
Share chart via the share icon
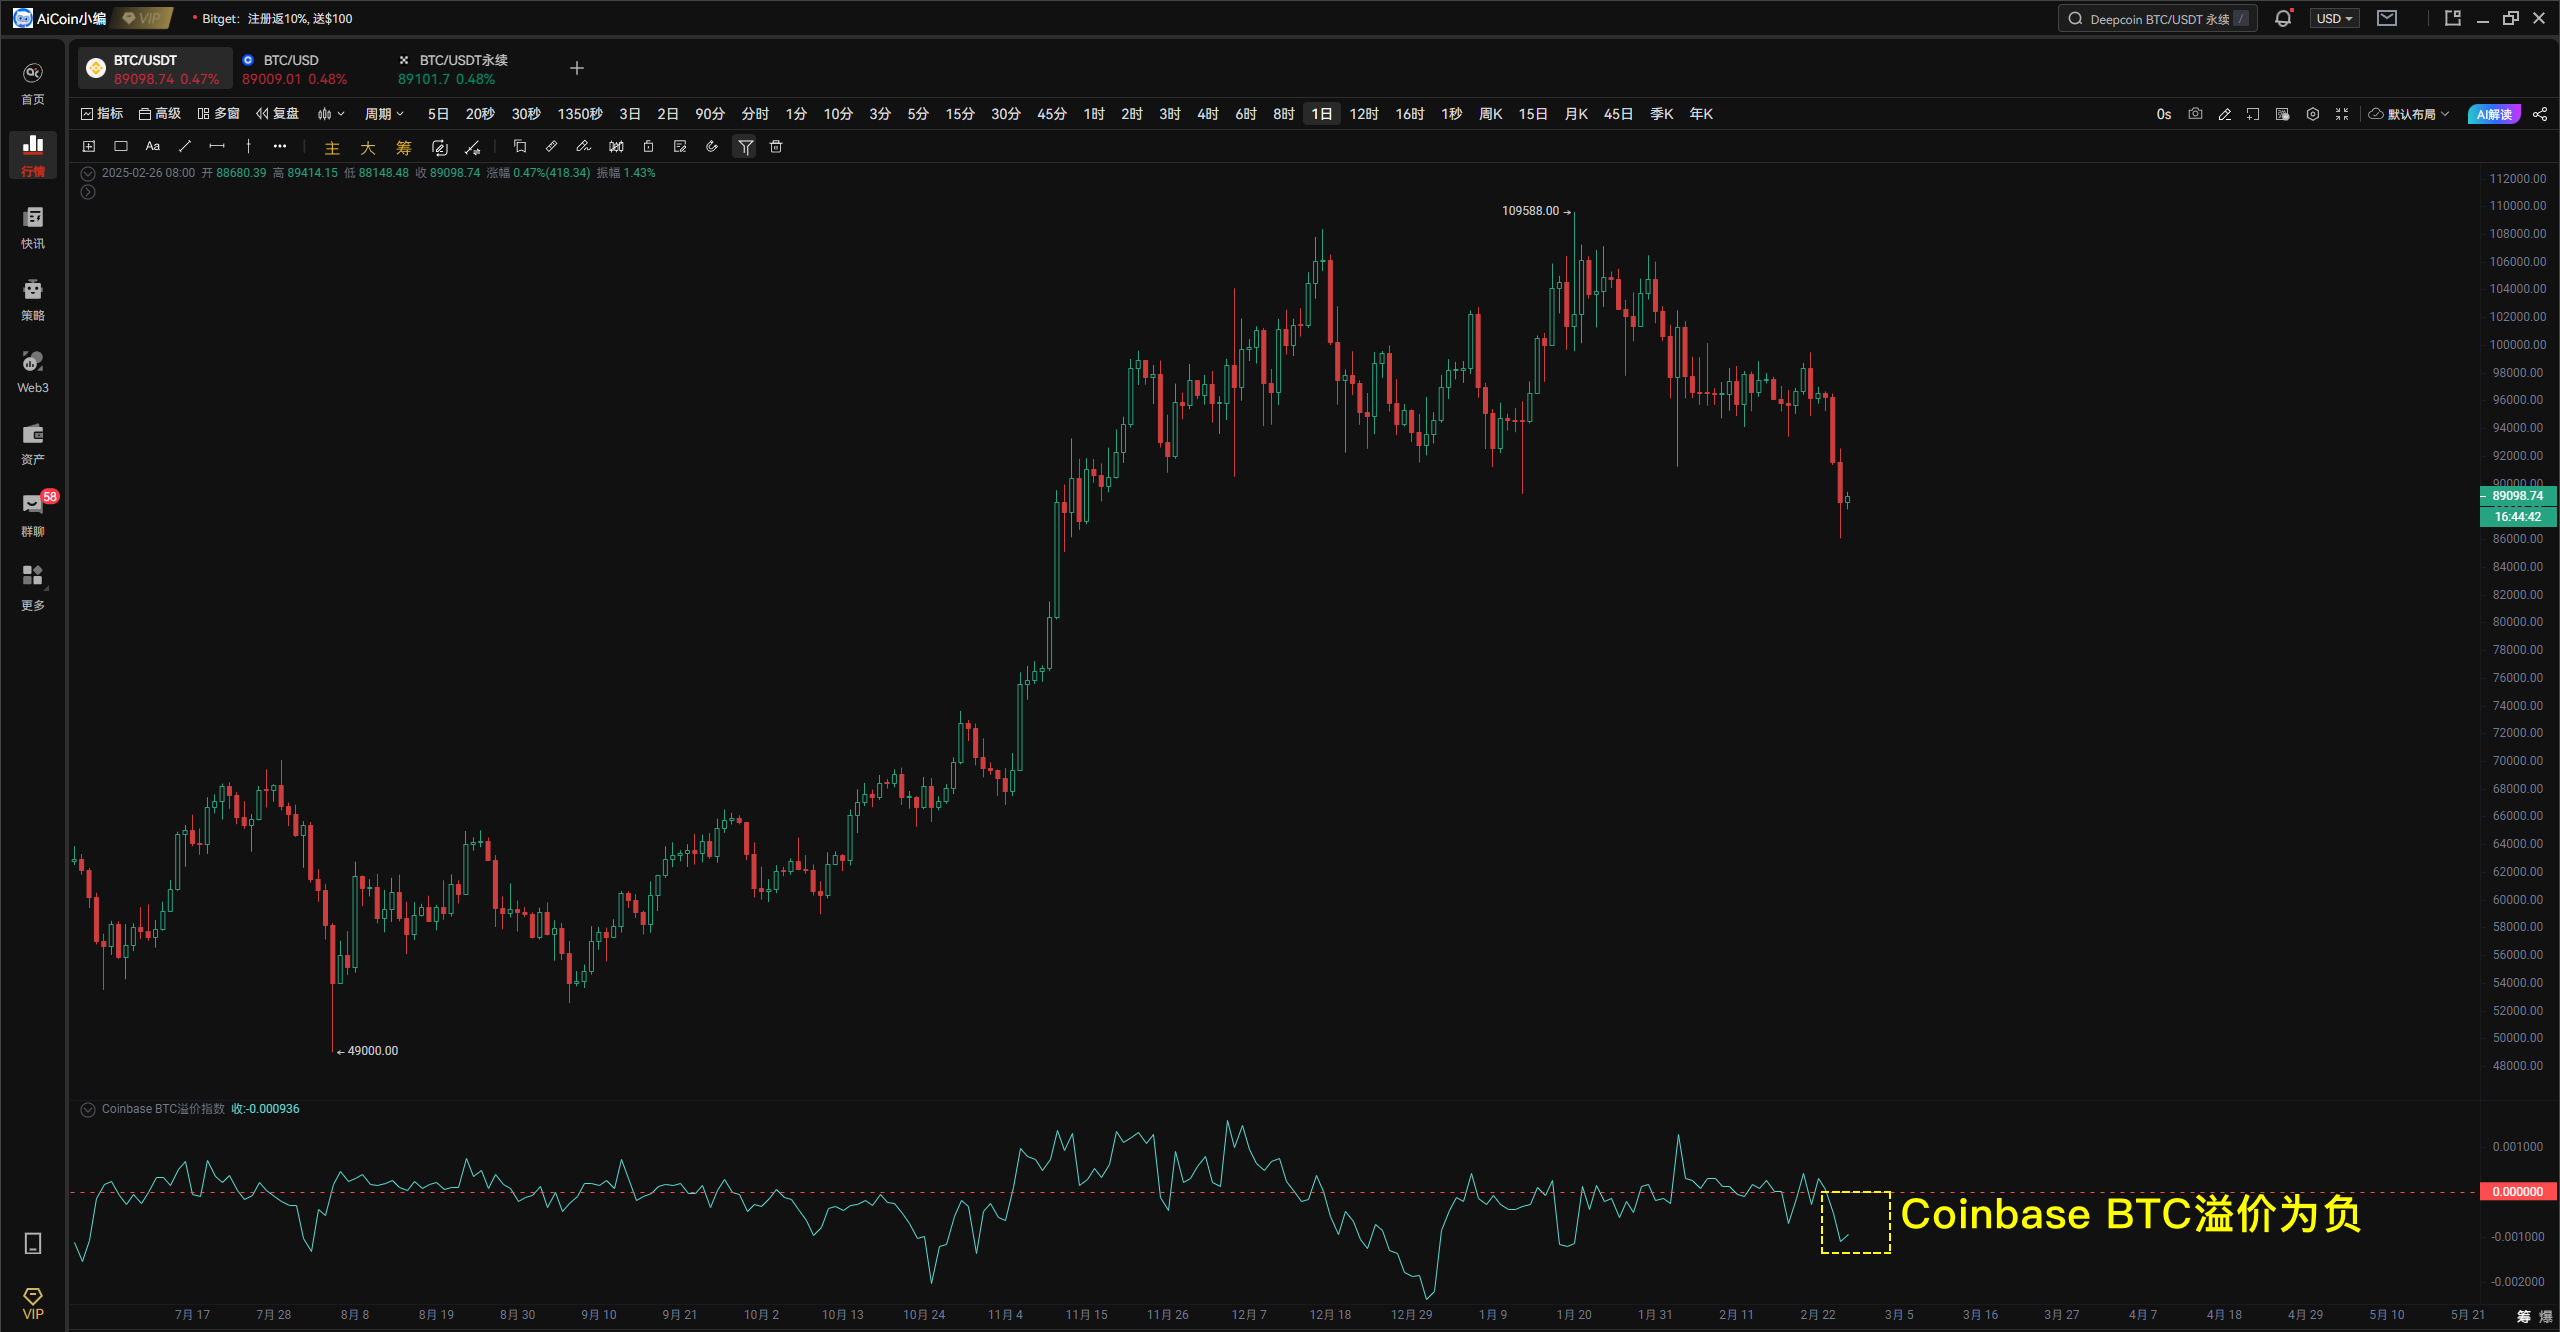(2540, 114)
